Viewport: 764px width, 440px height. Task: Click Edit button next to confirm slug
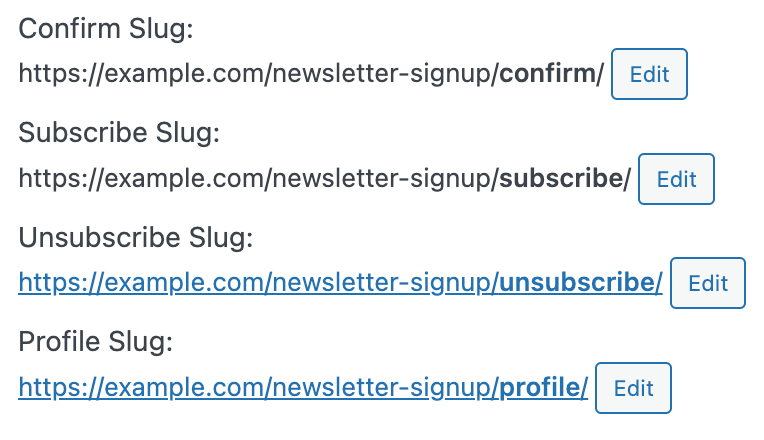tap(649, 75)
